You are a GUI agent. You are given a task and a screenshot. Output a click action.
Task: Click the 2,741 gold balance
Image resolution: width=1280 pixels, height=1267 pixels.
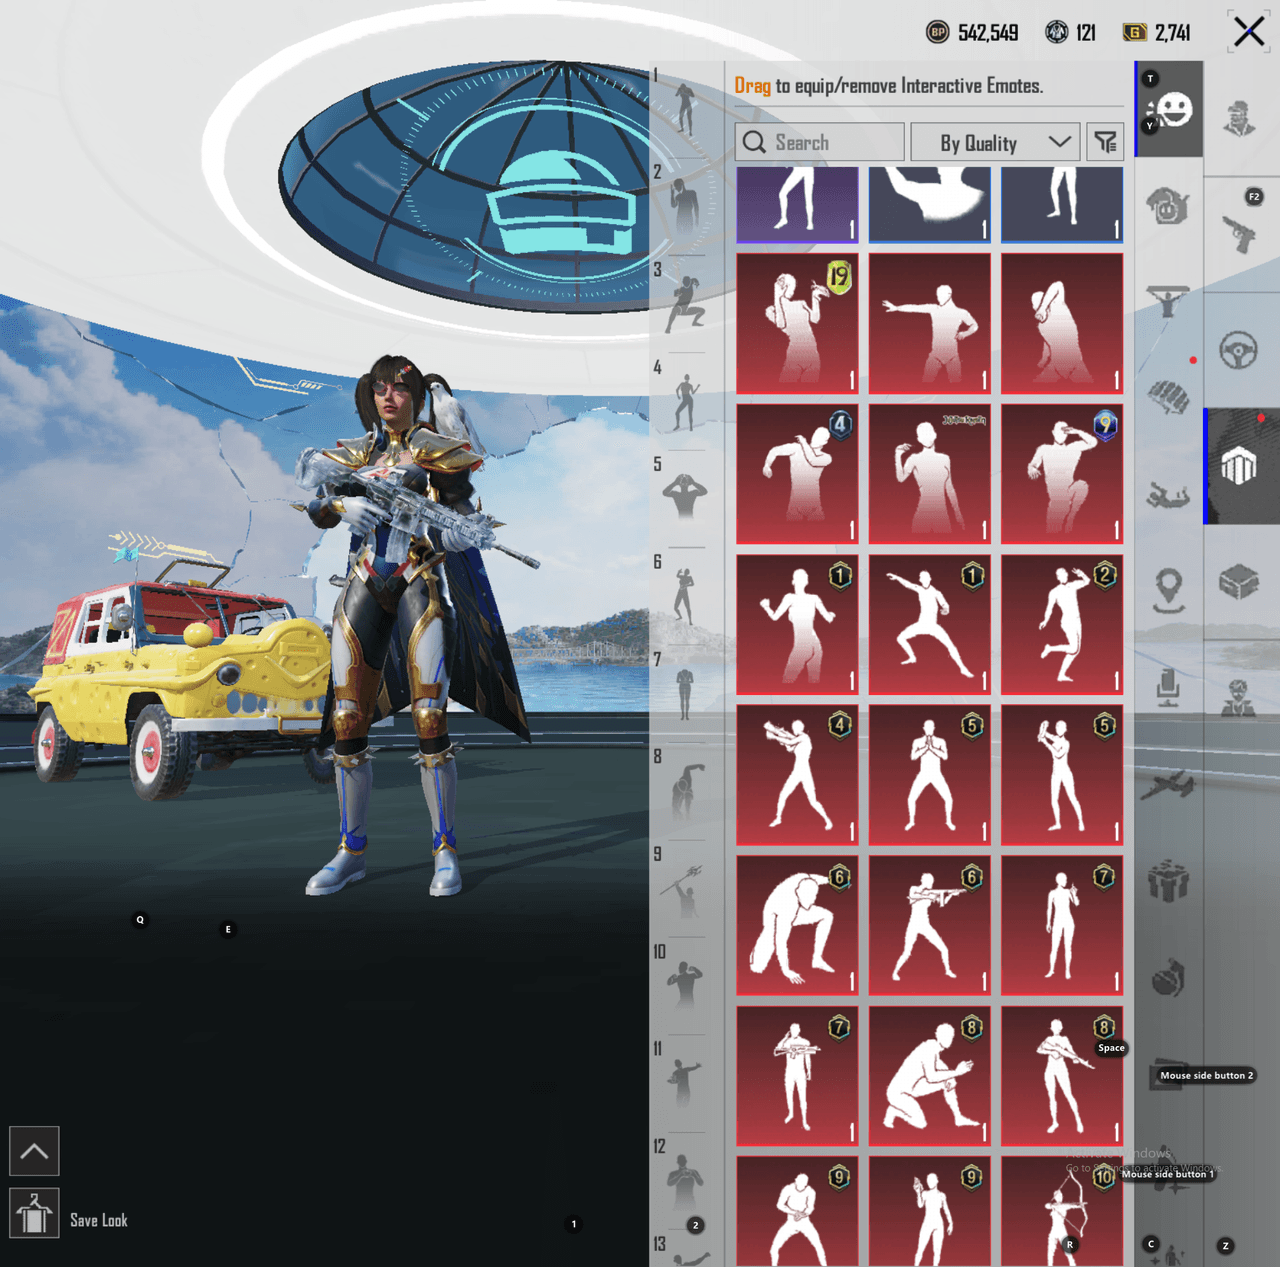(x=1173, y=33)
